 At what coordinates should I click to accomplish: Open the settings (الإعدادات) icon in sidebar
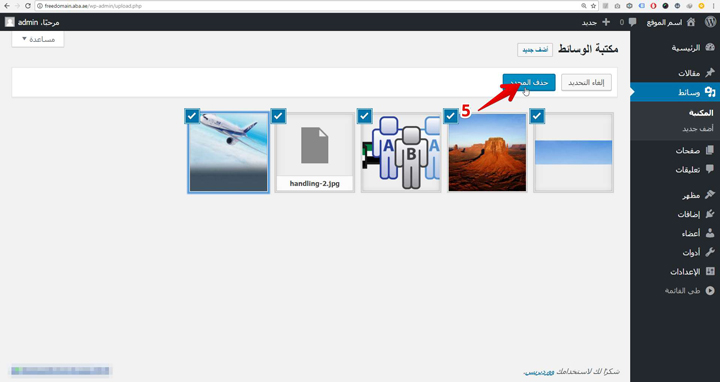click(x=710, y=271)
